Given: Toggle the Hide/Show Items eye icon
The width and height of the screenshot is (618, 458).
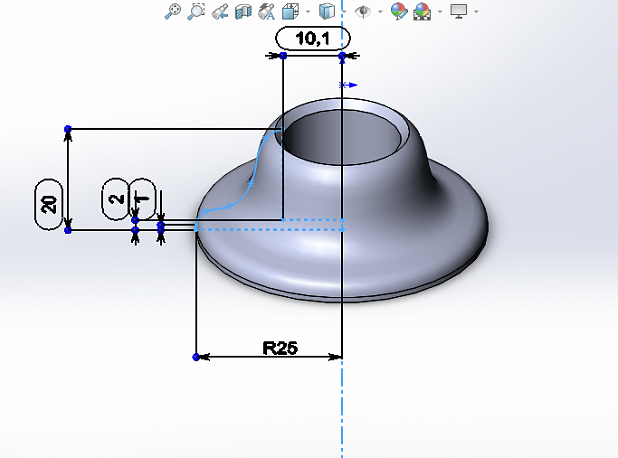Looking at the screenshot, I should [x=363, y=11].
